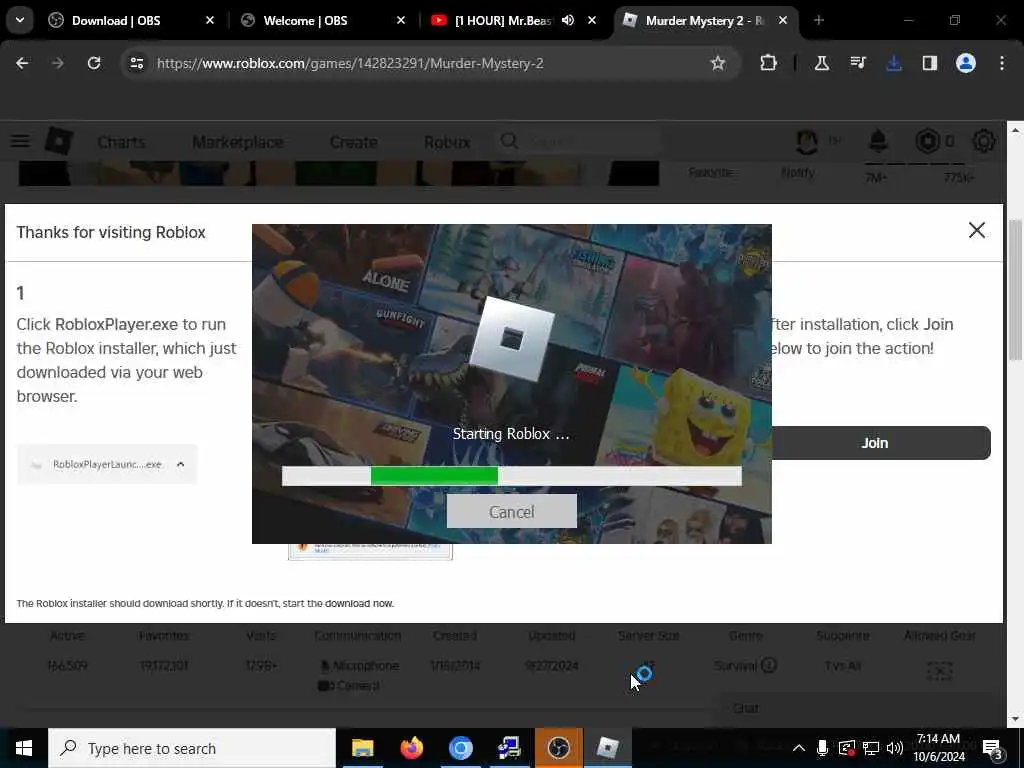Open the tab search dropdown arrow

pos(20,20)
